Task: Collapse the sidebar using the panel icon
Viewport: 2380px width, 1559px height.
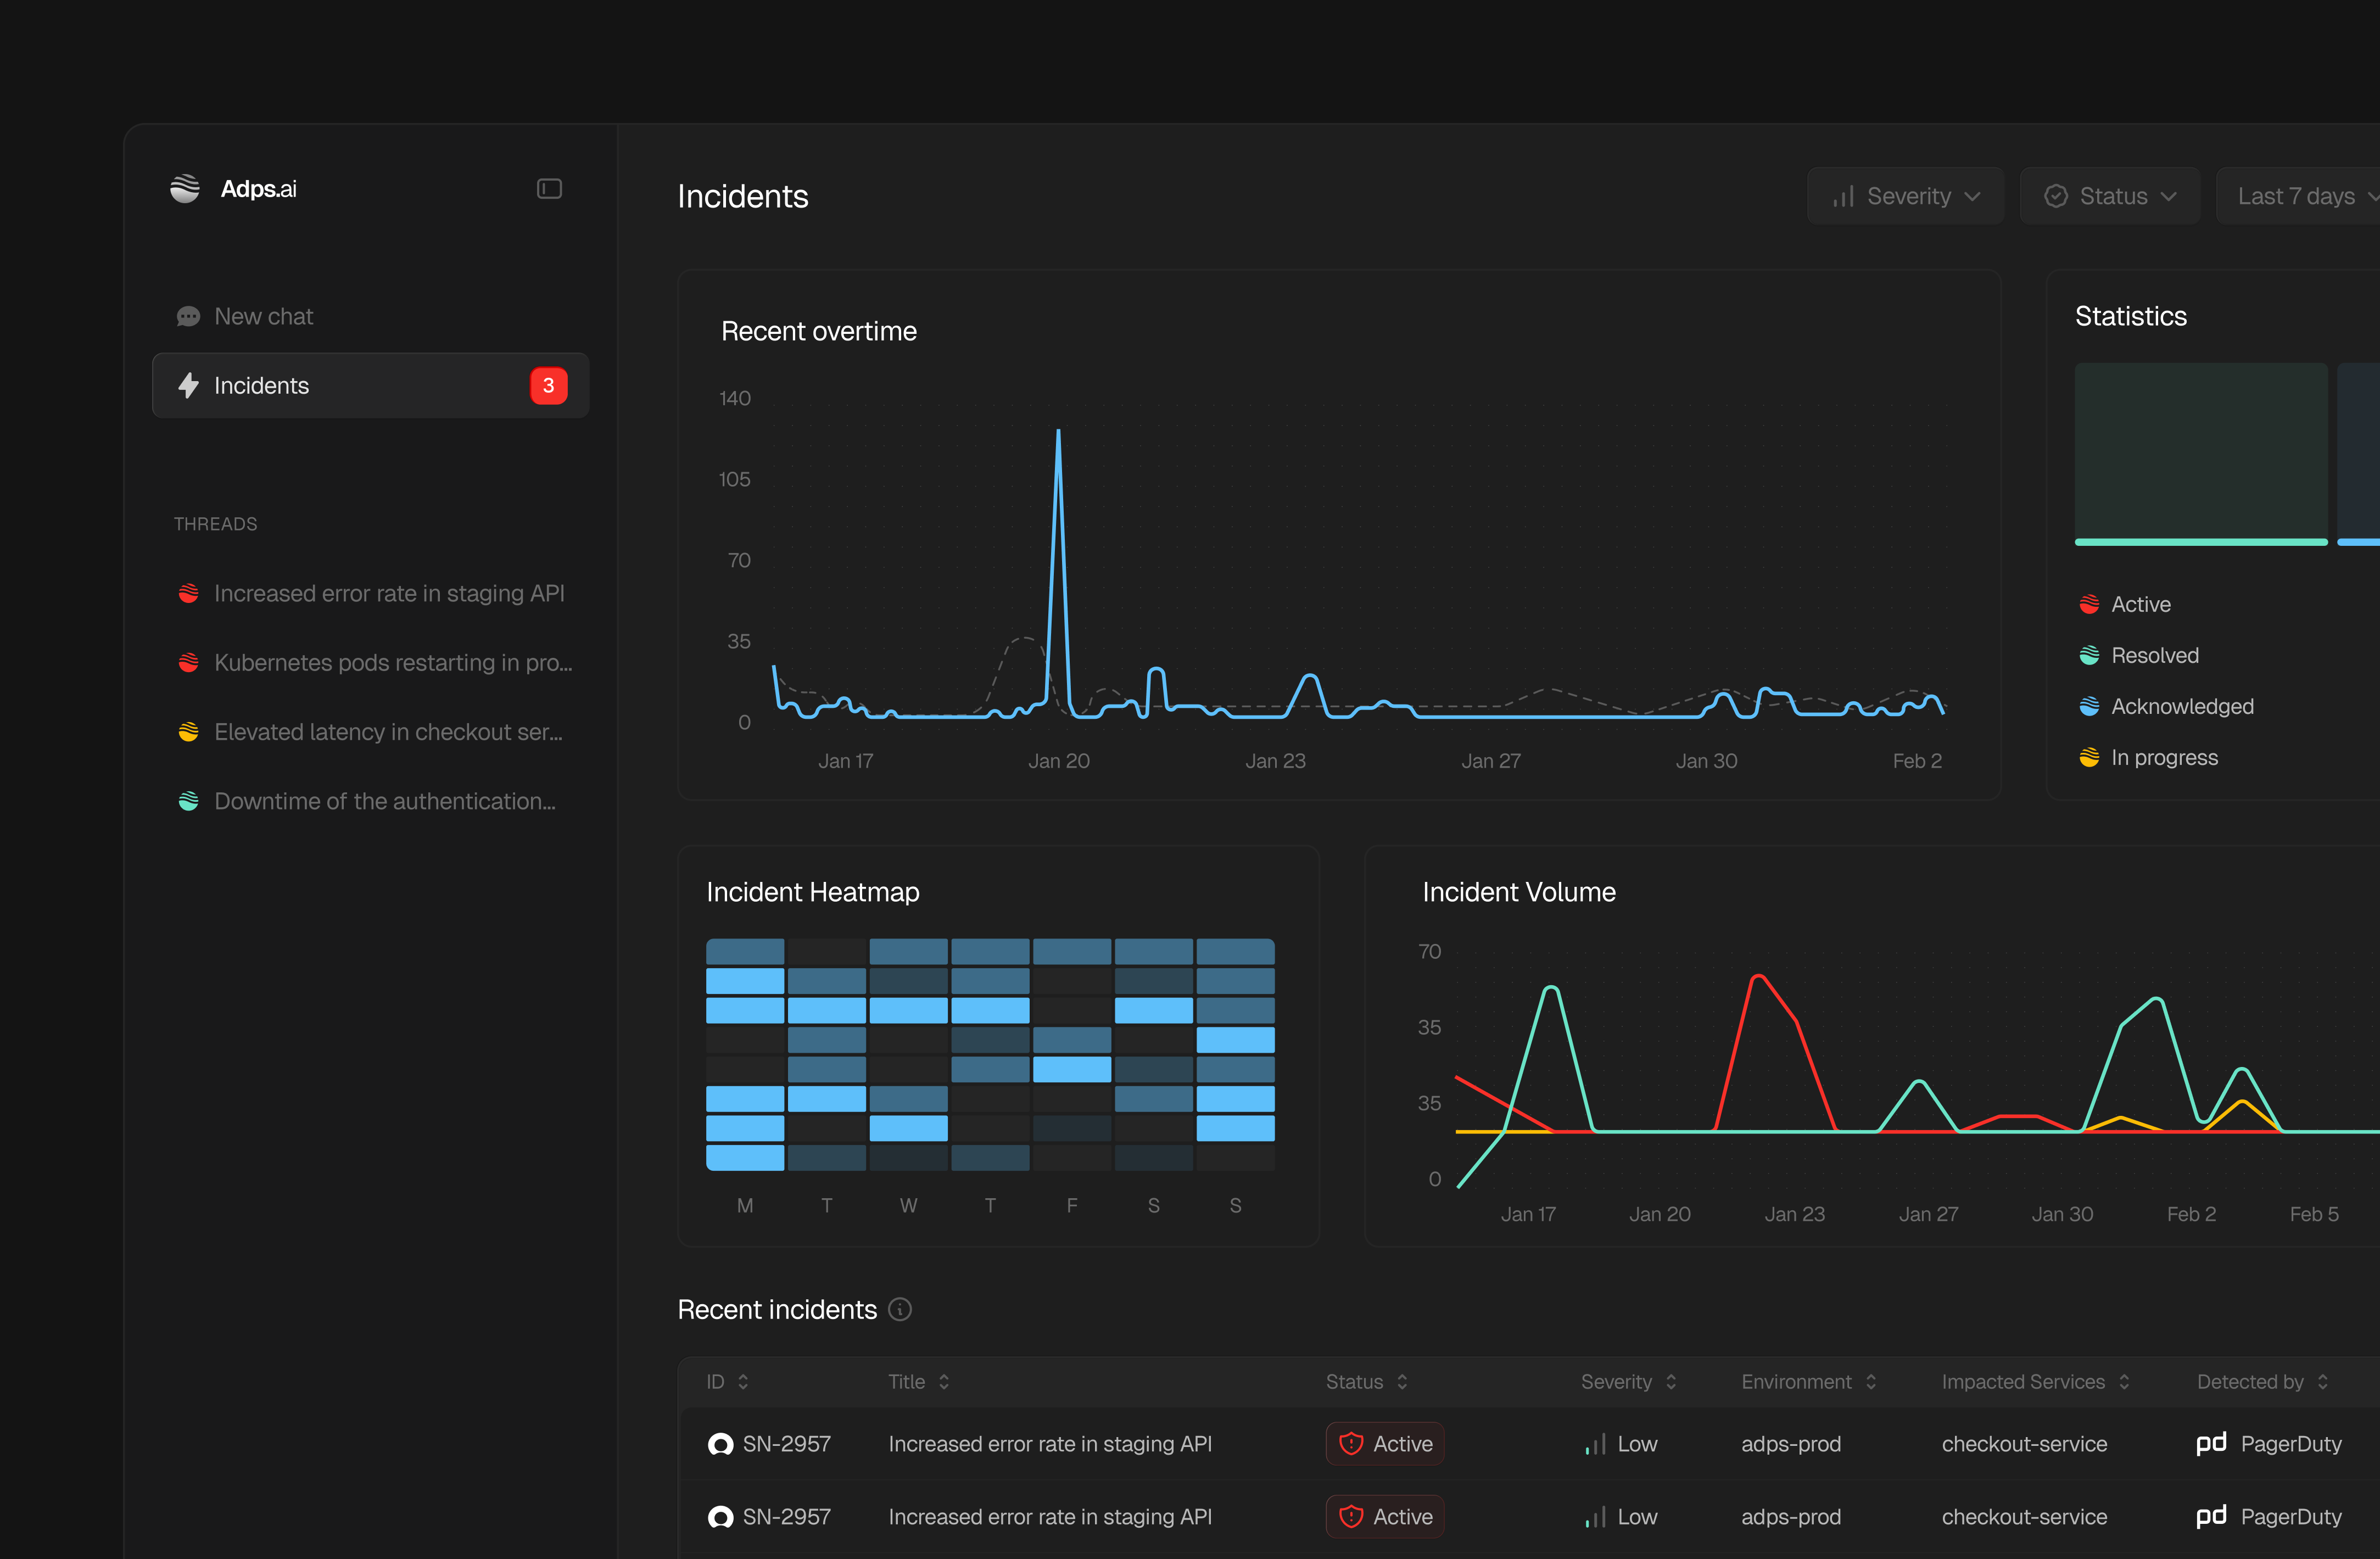Action: tap(549, 188)
